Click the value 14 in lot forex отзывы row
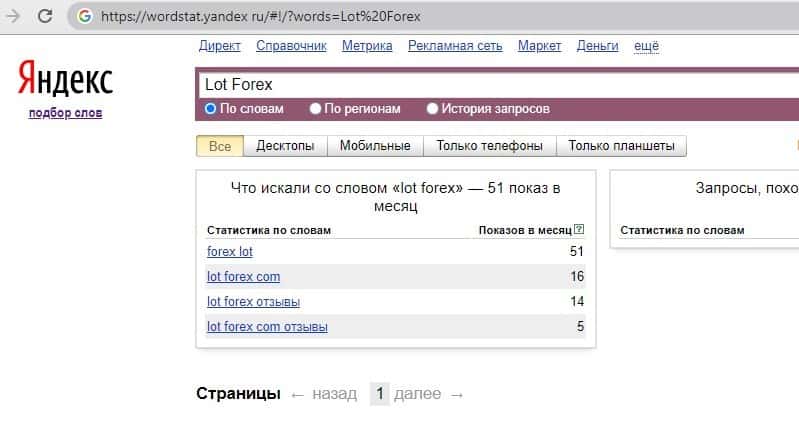The image size is (799, 445). point(577,302)
